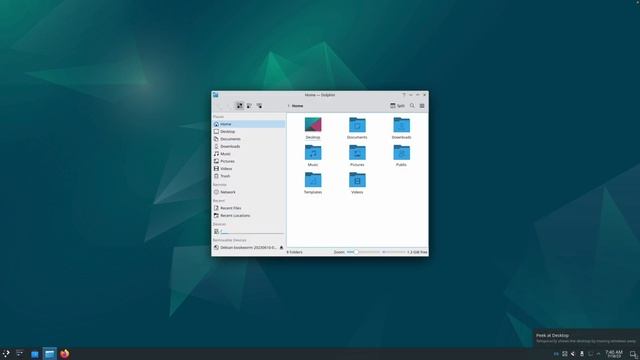Viewport: 640px width, 360px height.
Task: Expand hidden system tray icons arrow
Action: point(598,354)
